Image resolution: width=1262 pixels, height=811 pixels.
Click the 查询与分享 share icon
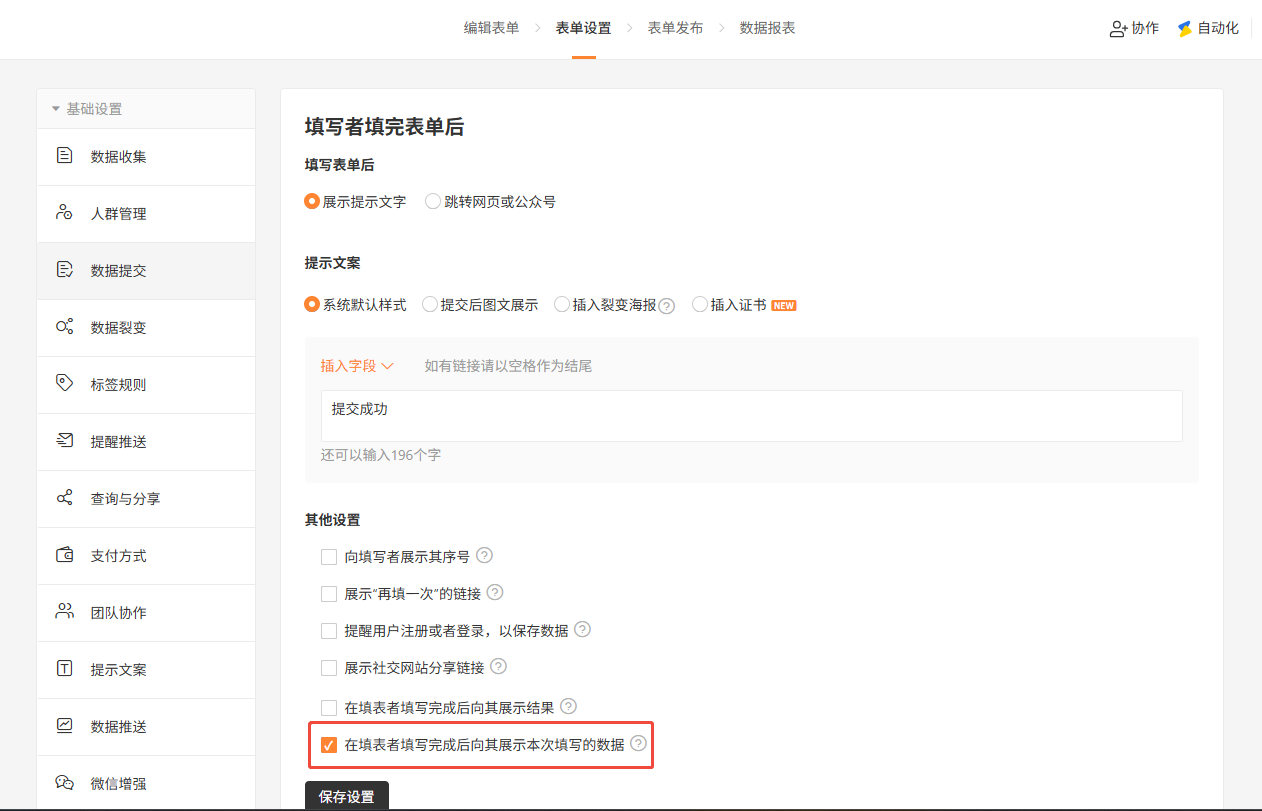coord(65,498)
